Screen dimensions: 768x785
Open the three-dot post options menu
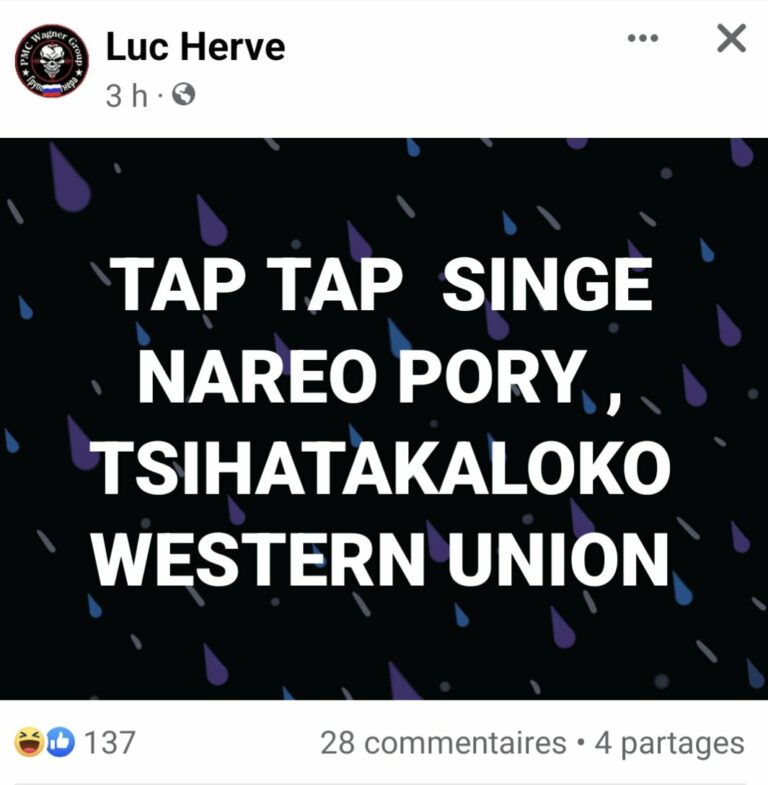(x=643, y=38)
